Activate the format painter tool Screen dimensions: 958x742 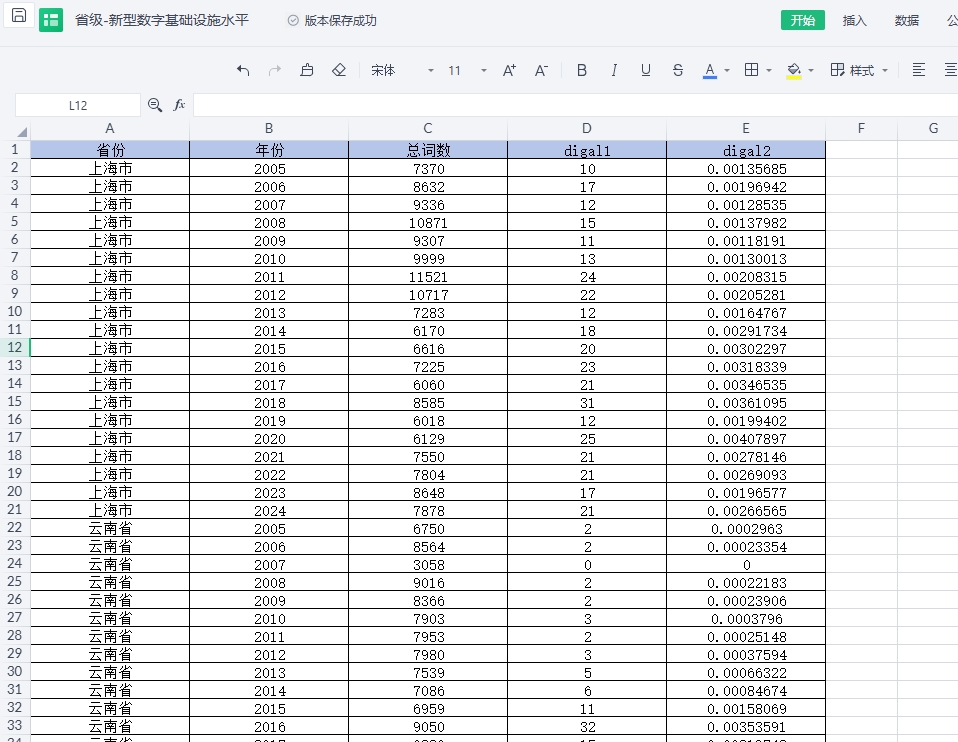307,70
